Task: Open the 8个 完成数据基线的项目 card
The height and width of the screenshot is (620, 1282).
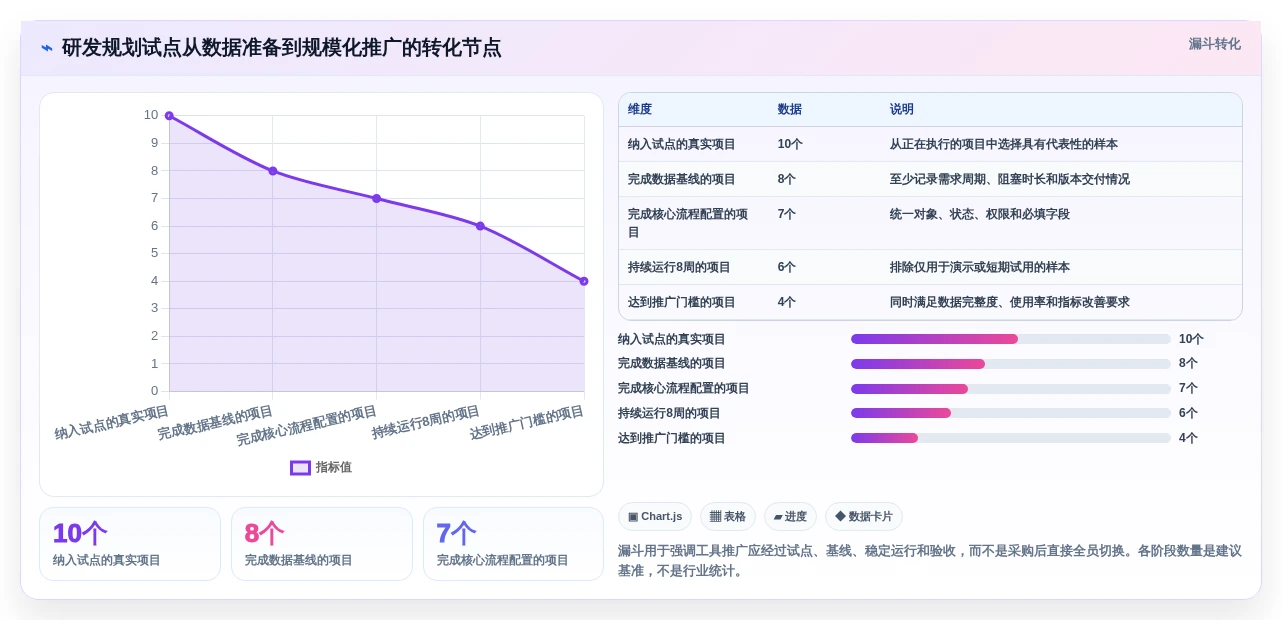Action: pyautogui.click(x=322, y=544)
